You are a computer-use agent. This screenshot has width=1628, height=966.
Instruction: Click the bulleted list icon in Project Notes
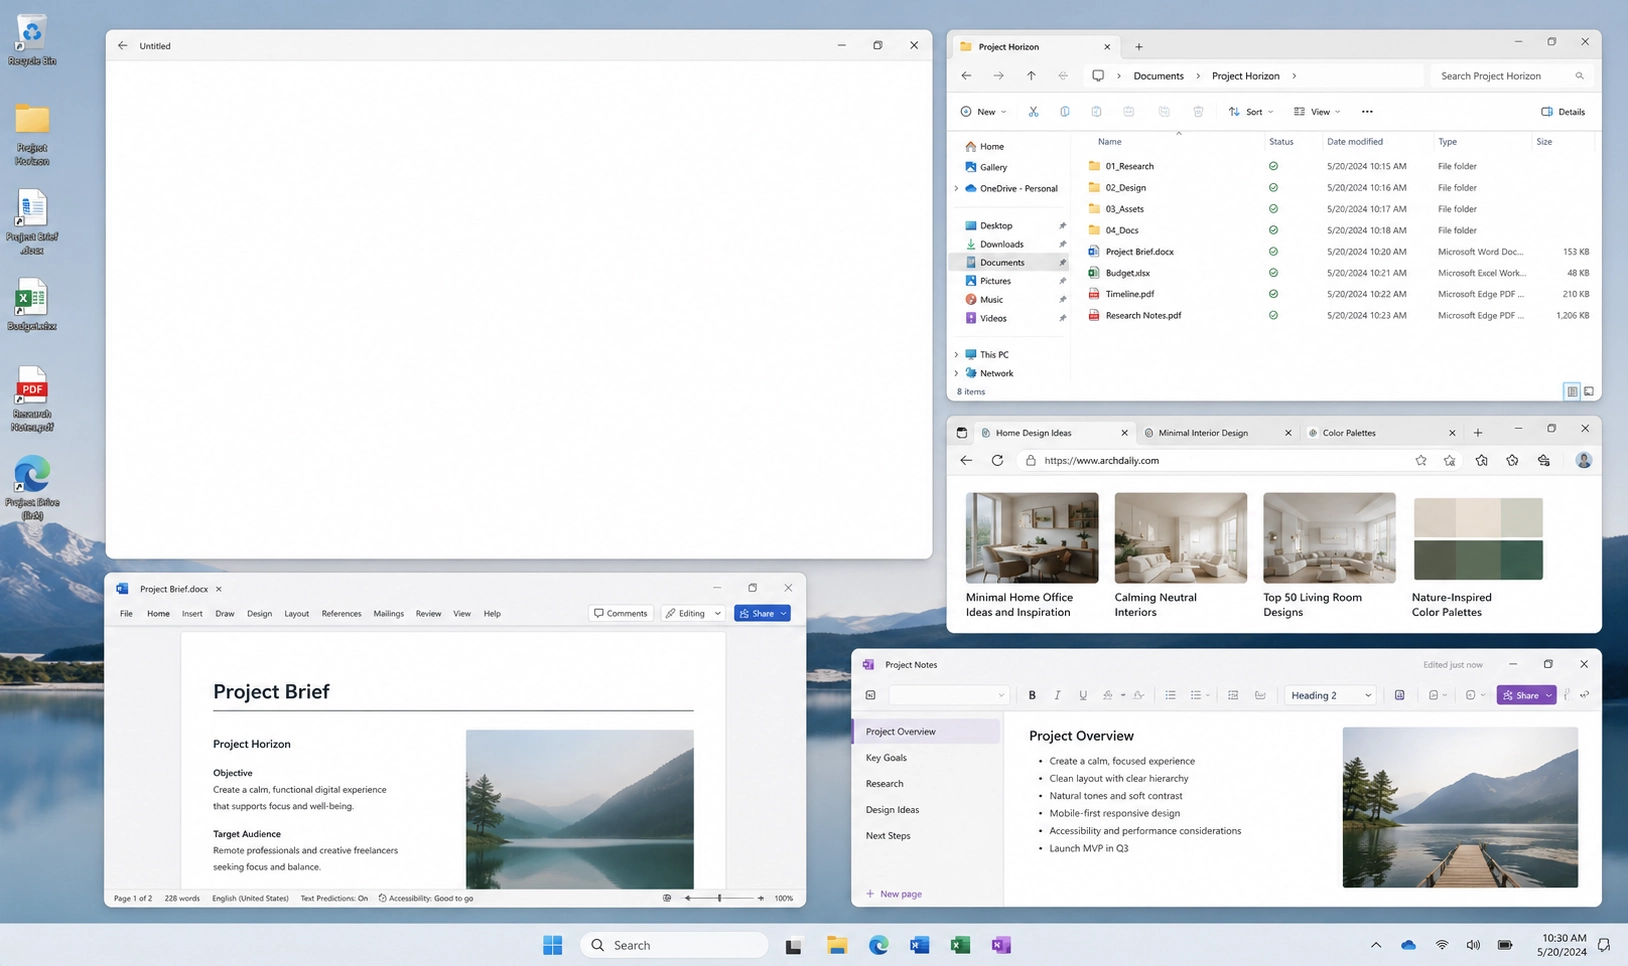pyautogui.click(x=1170, y=695)
